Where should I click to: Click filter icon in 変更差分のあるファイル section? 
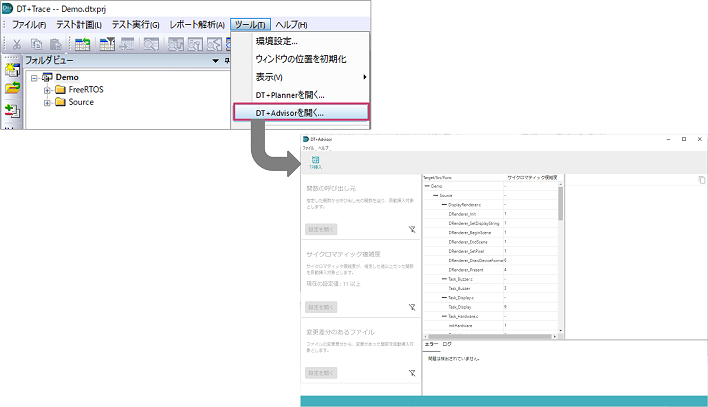pos(412,372)
